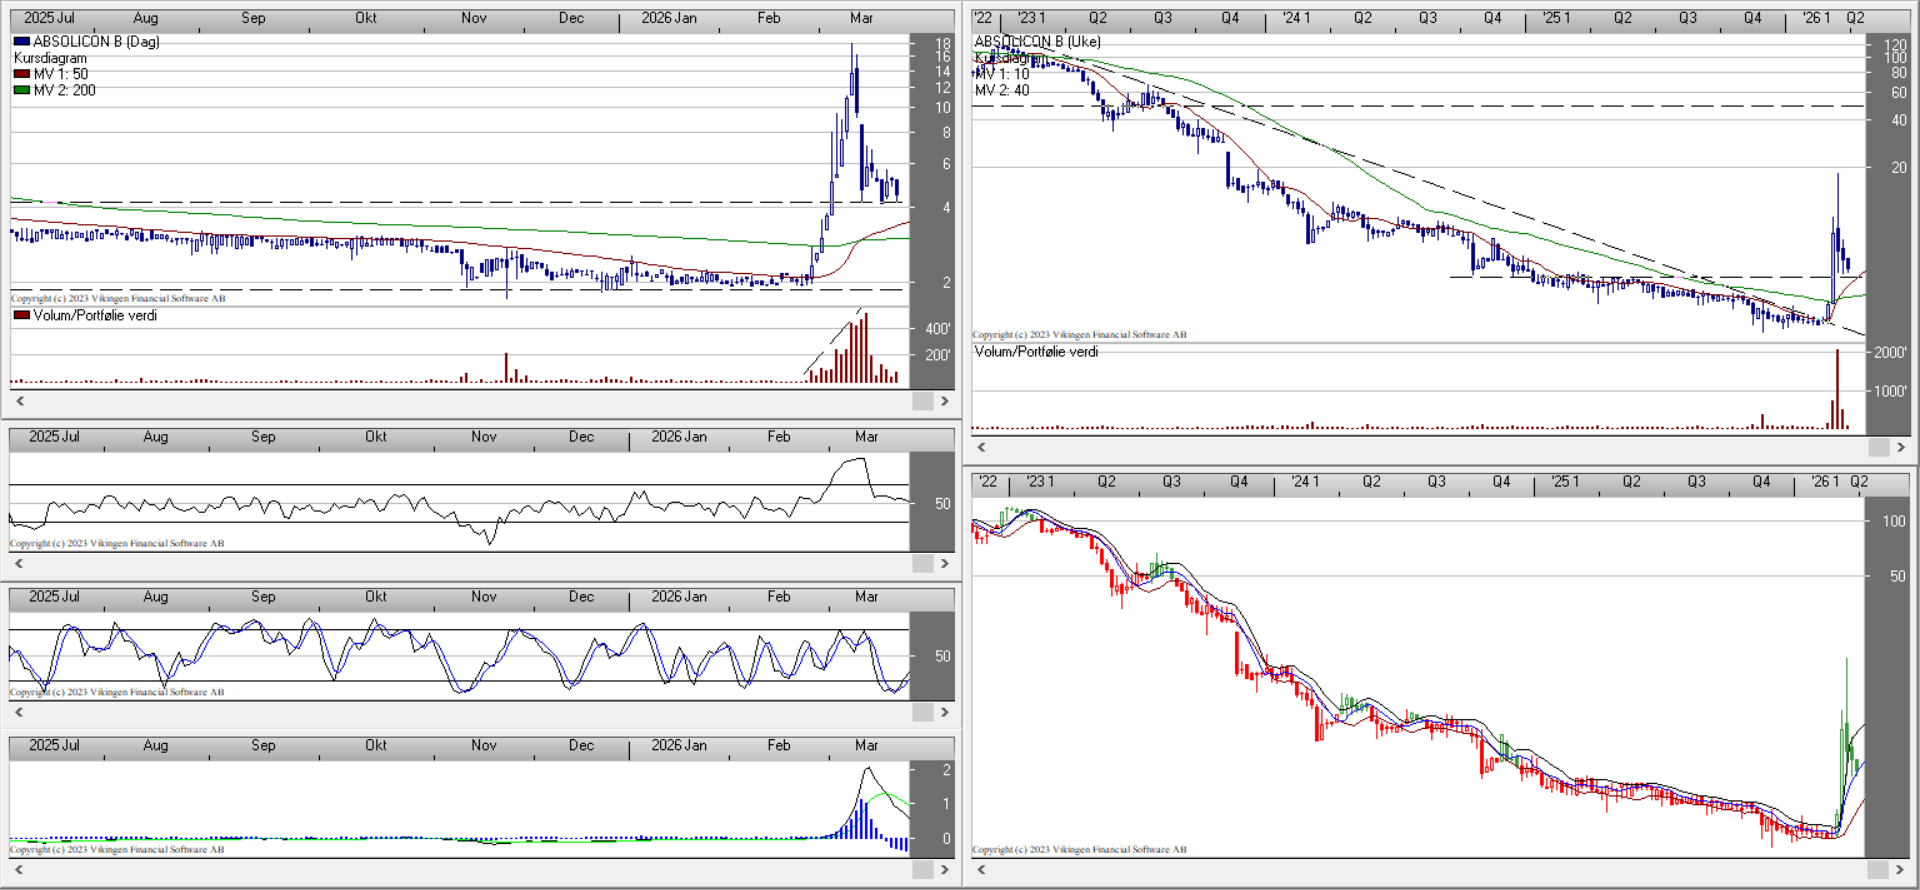The height and width of the screenshot is (890, 1920).
Task: Click the 'ABSOLICON B (Uke)' title in the weekly chart
Action: tap(1037, 42)
